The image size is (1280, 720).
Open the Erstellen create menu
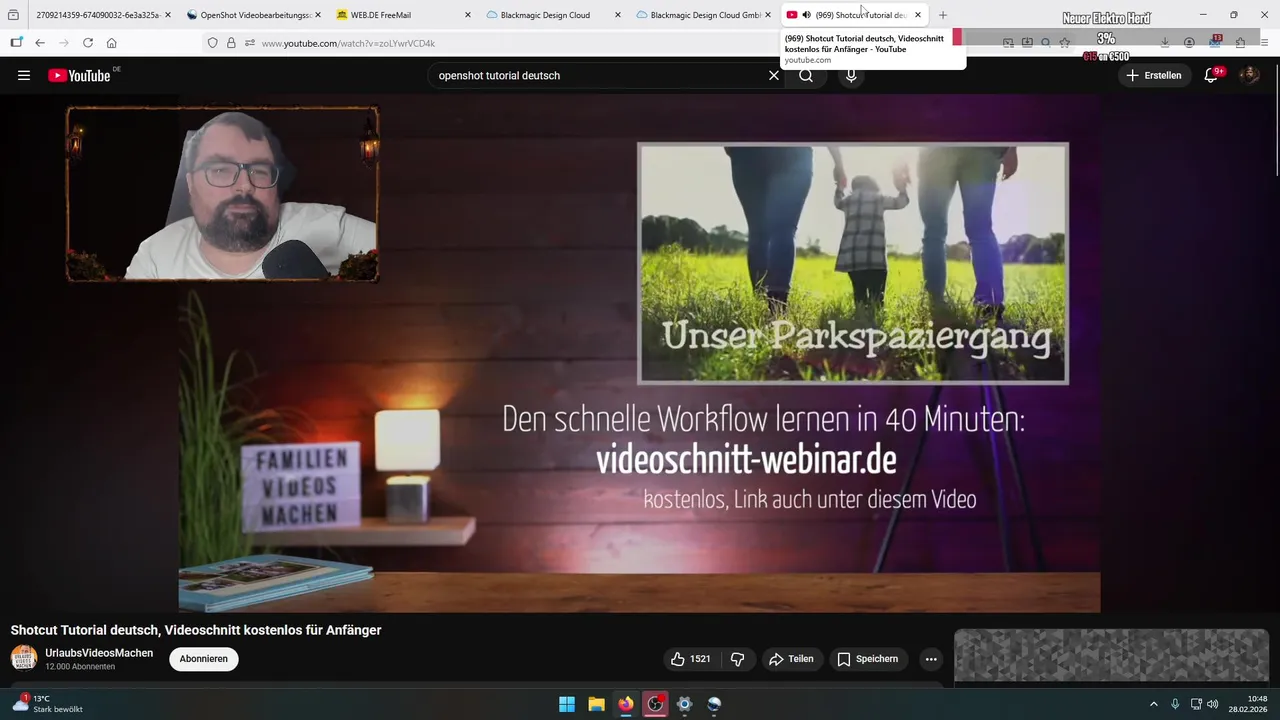(x=1154, y=75)
